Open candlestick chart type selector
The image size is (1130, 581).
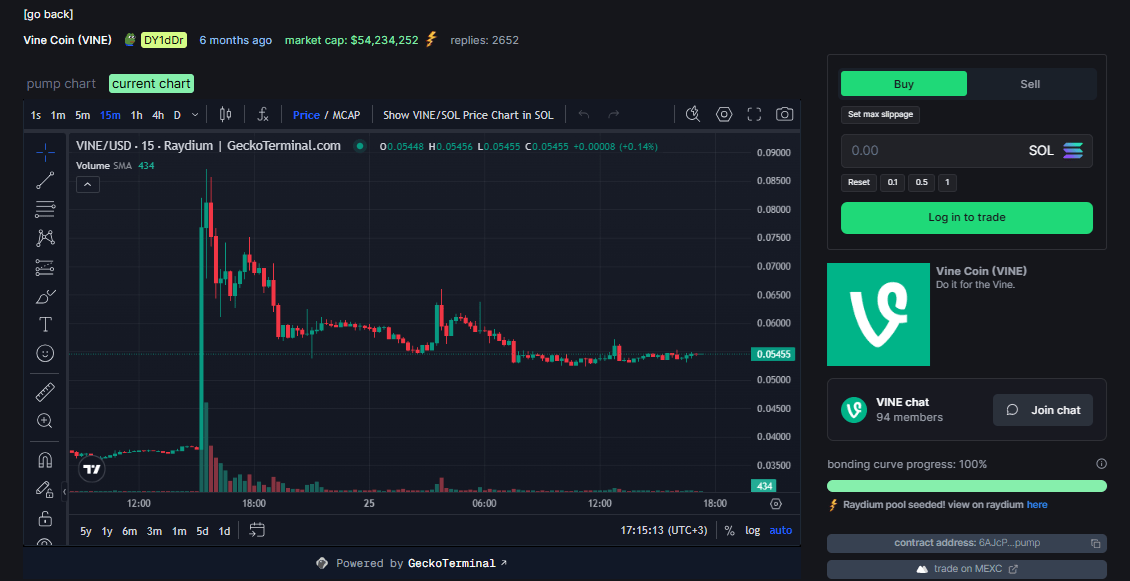point(225,115)
